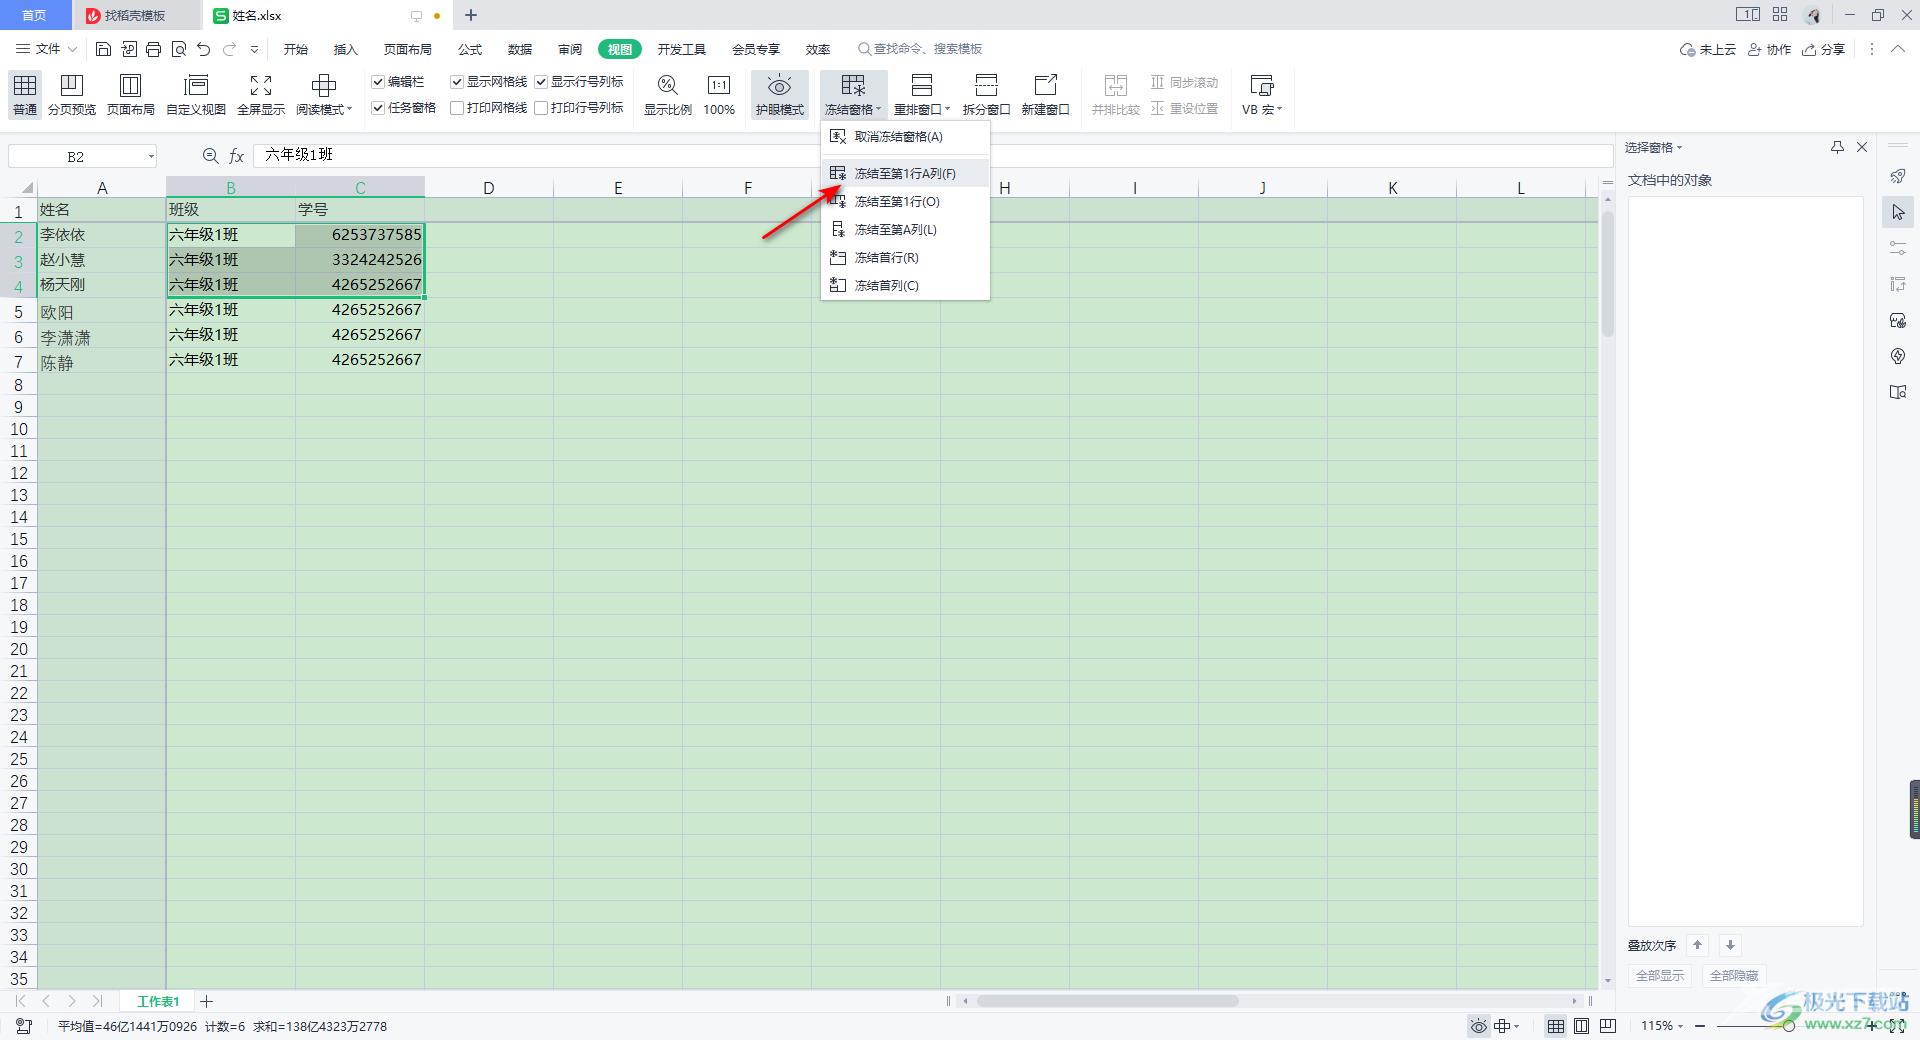The width and height of the screenshot is (1920, 1040).
Task: Click the Save icon in quick toolbar
Action: (103, 49)
